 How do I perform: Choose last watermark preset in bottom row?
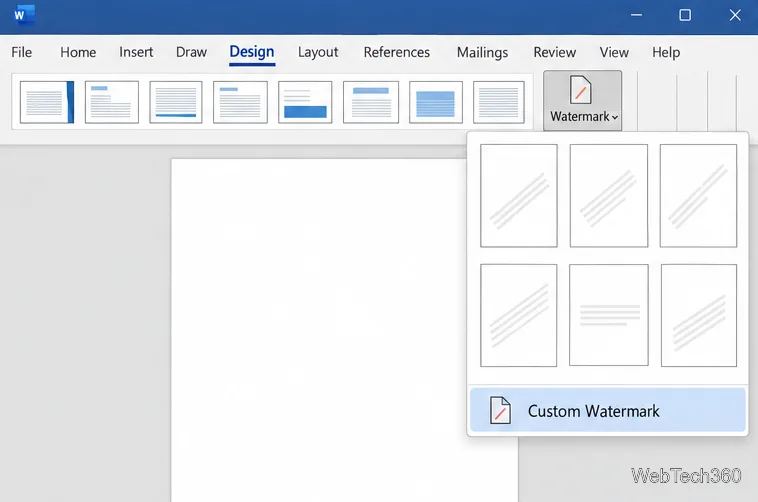699,315
